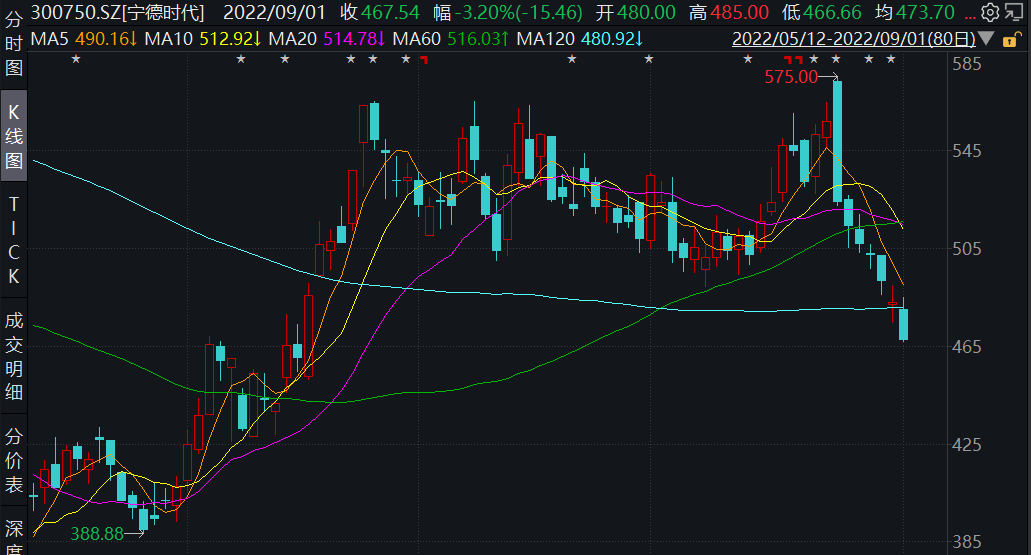1031x555 pixels.
Task: Switch to the 分价表 tab
Action: coord(14,462)
